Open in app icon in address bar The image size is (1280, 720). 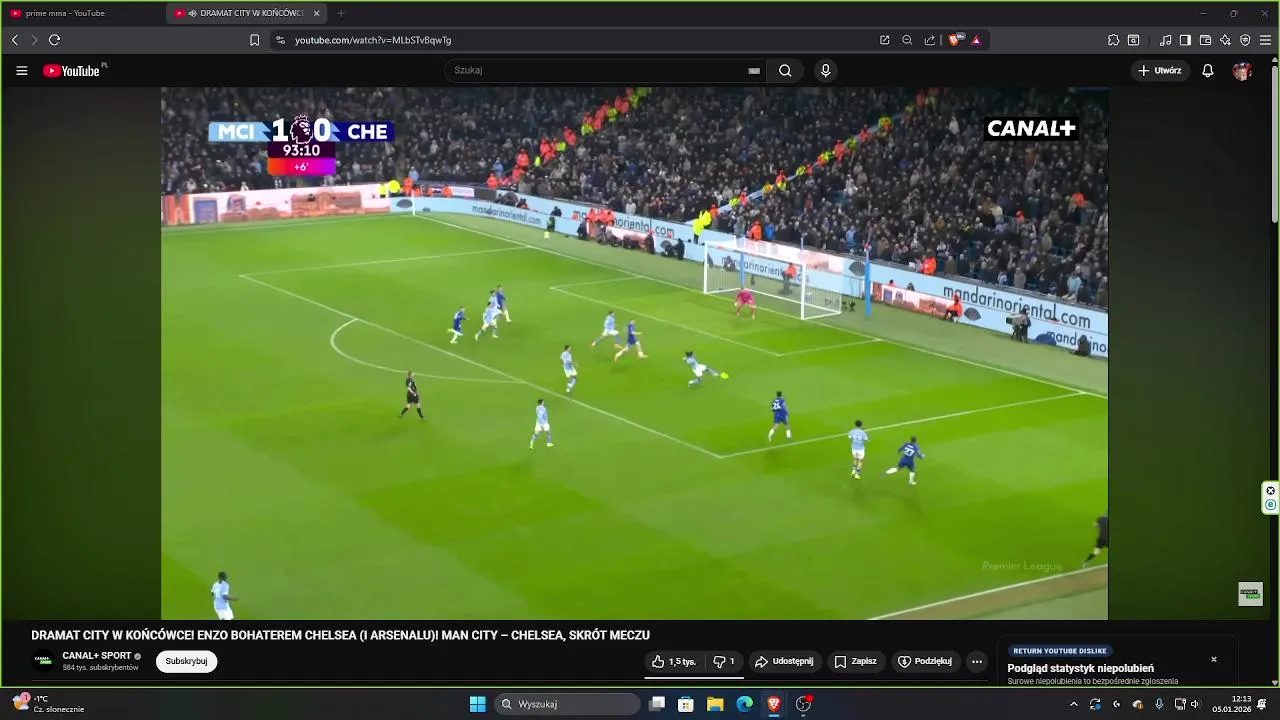(x=885, y=40)
